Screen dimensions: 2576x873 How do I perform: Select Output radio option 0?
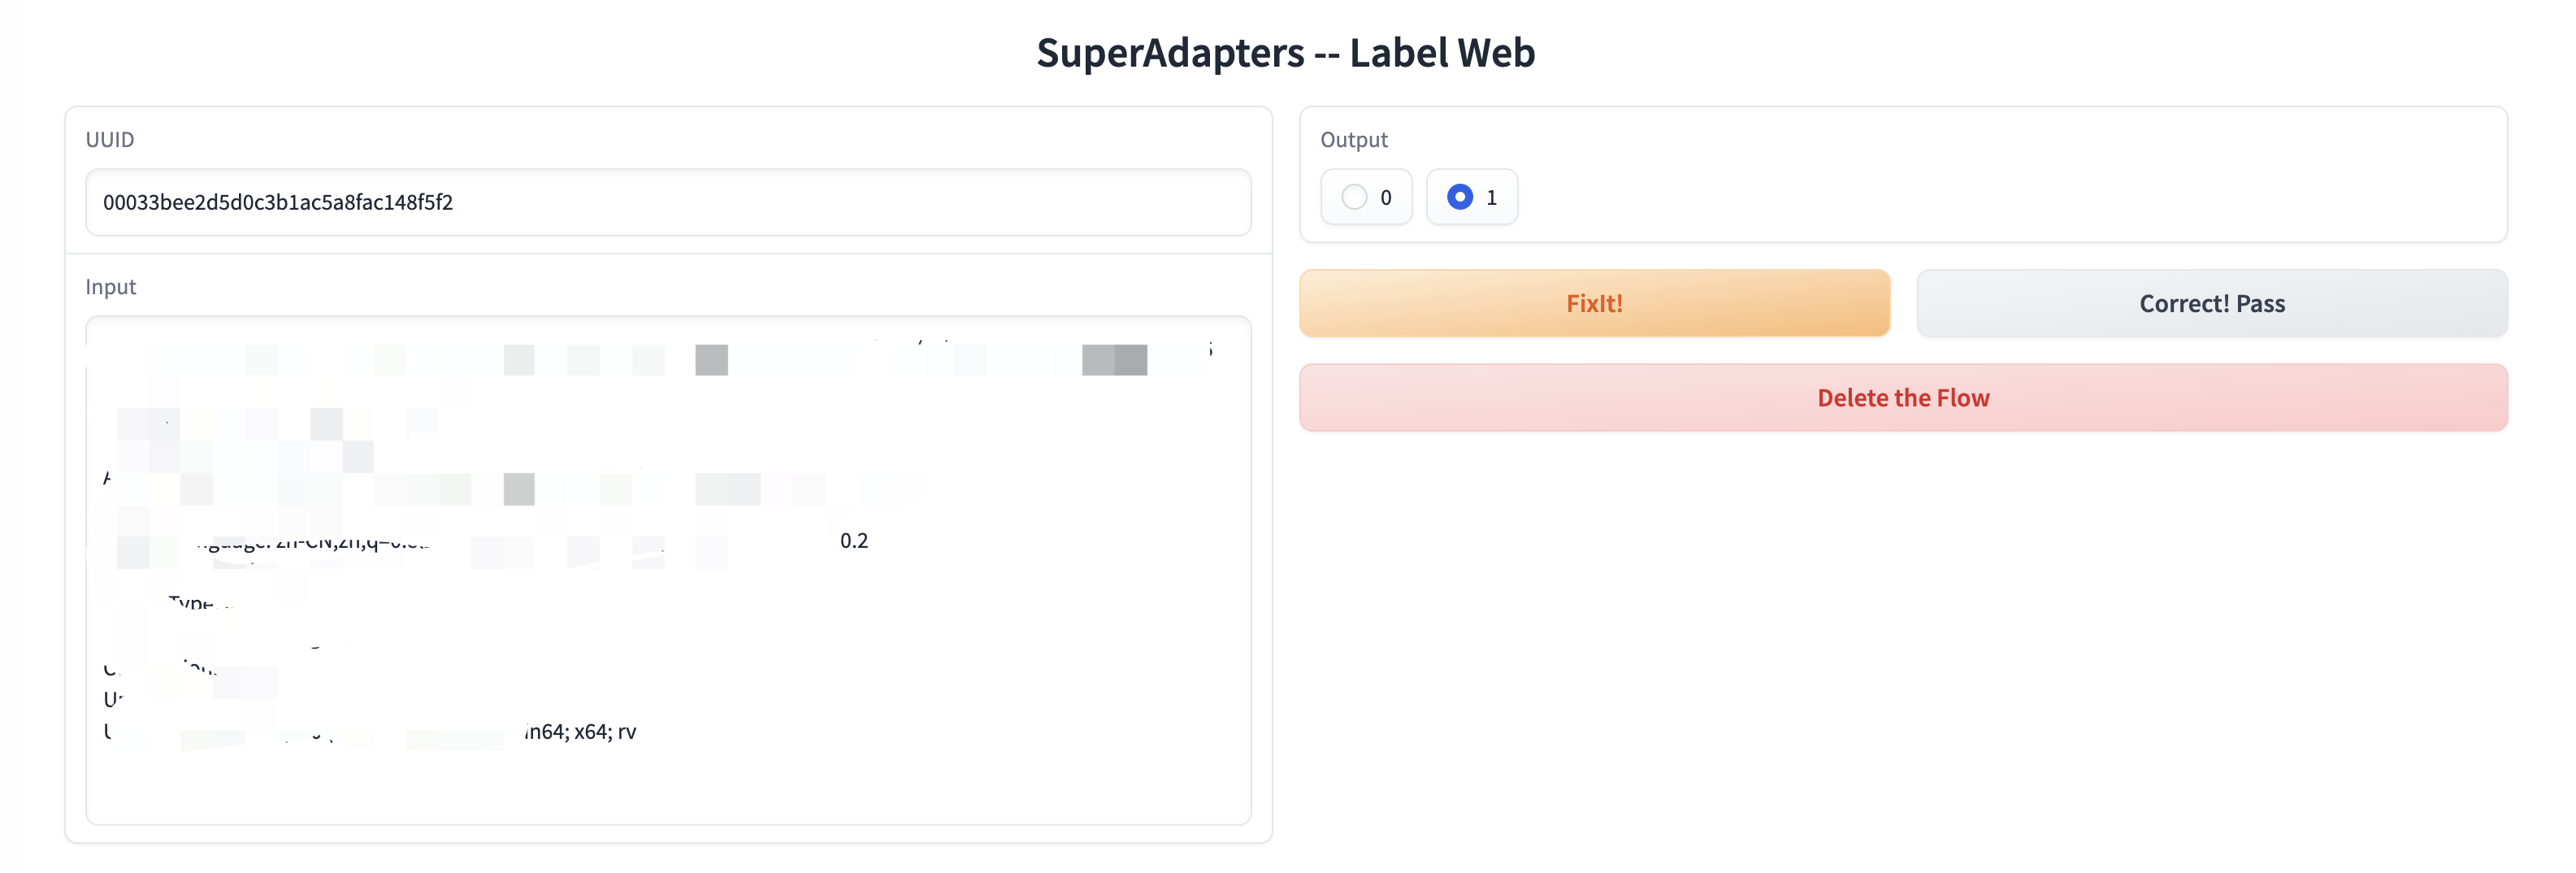click(1366, 197)
